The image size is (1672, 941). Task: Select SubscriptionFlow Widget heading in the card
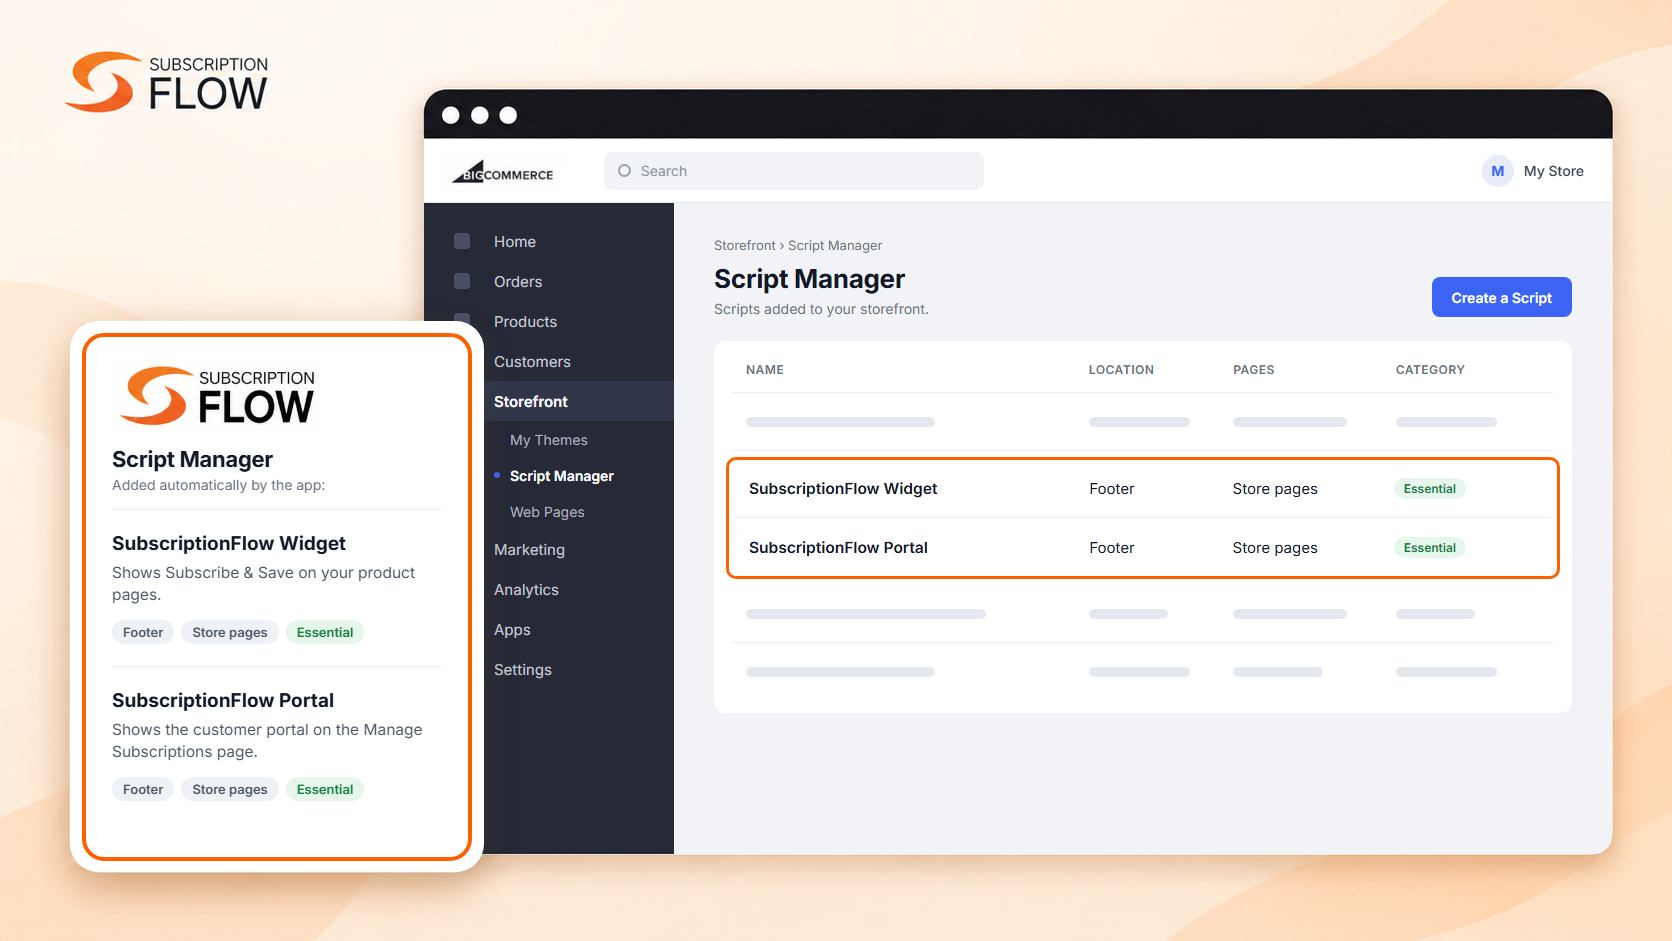[x=229, y=543]
